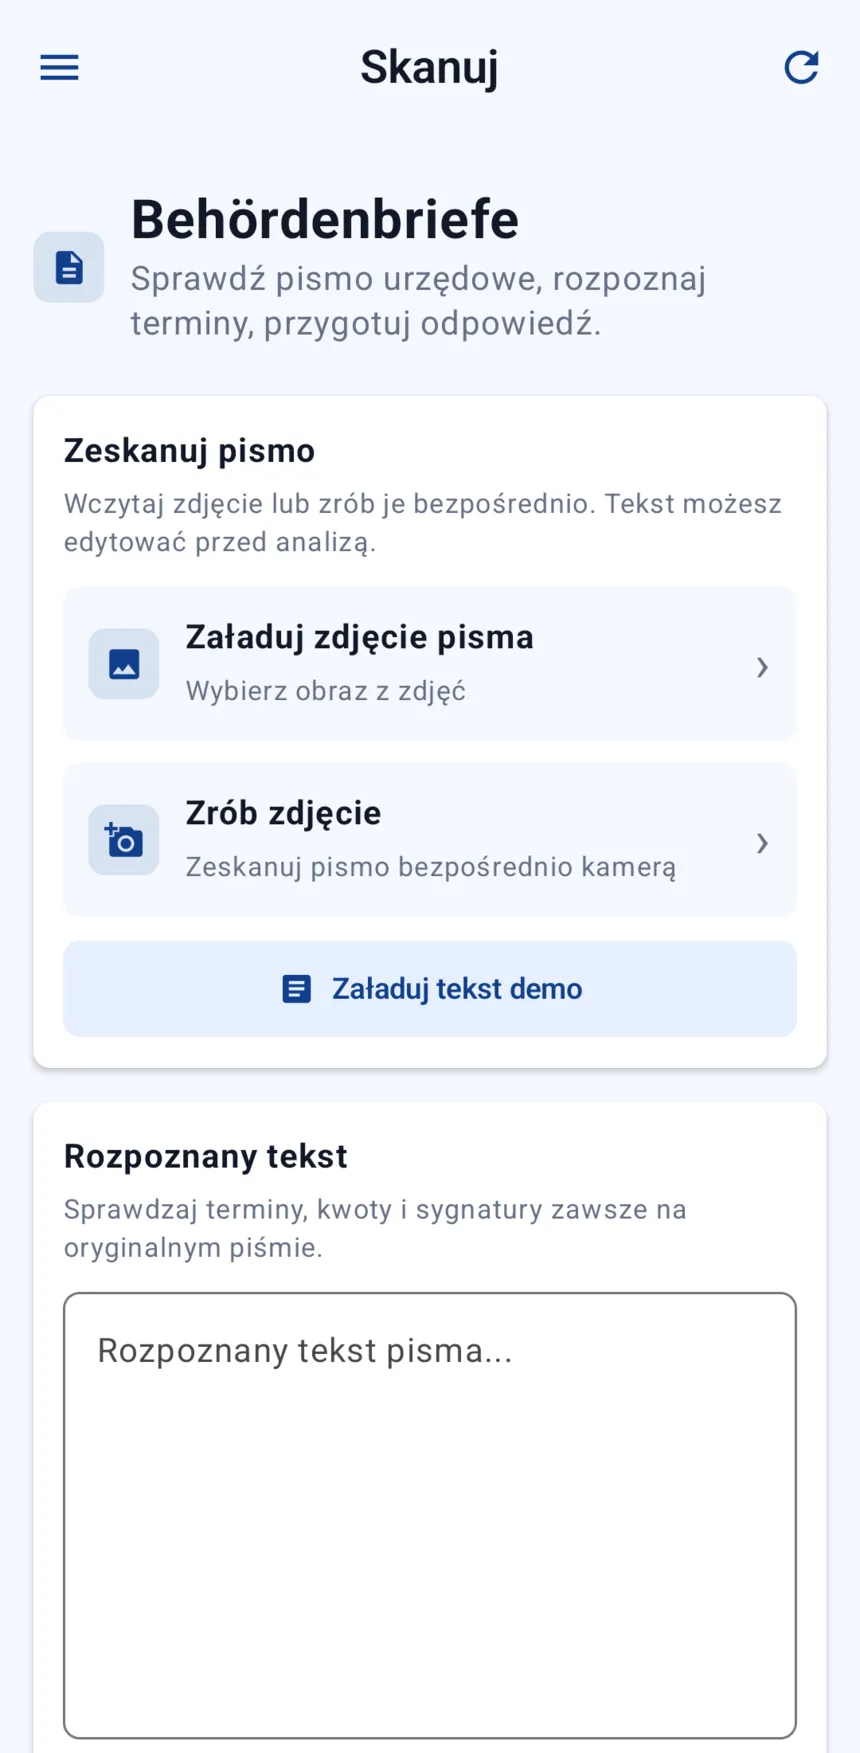The width and height of the screenshot is (860, 1753).
Task: Click the Sprawdź pismo urzędowe description text
Action: point(419,301)
